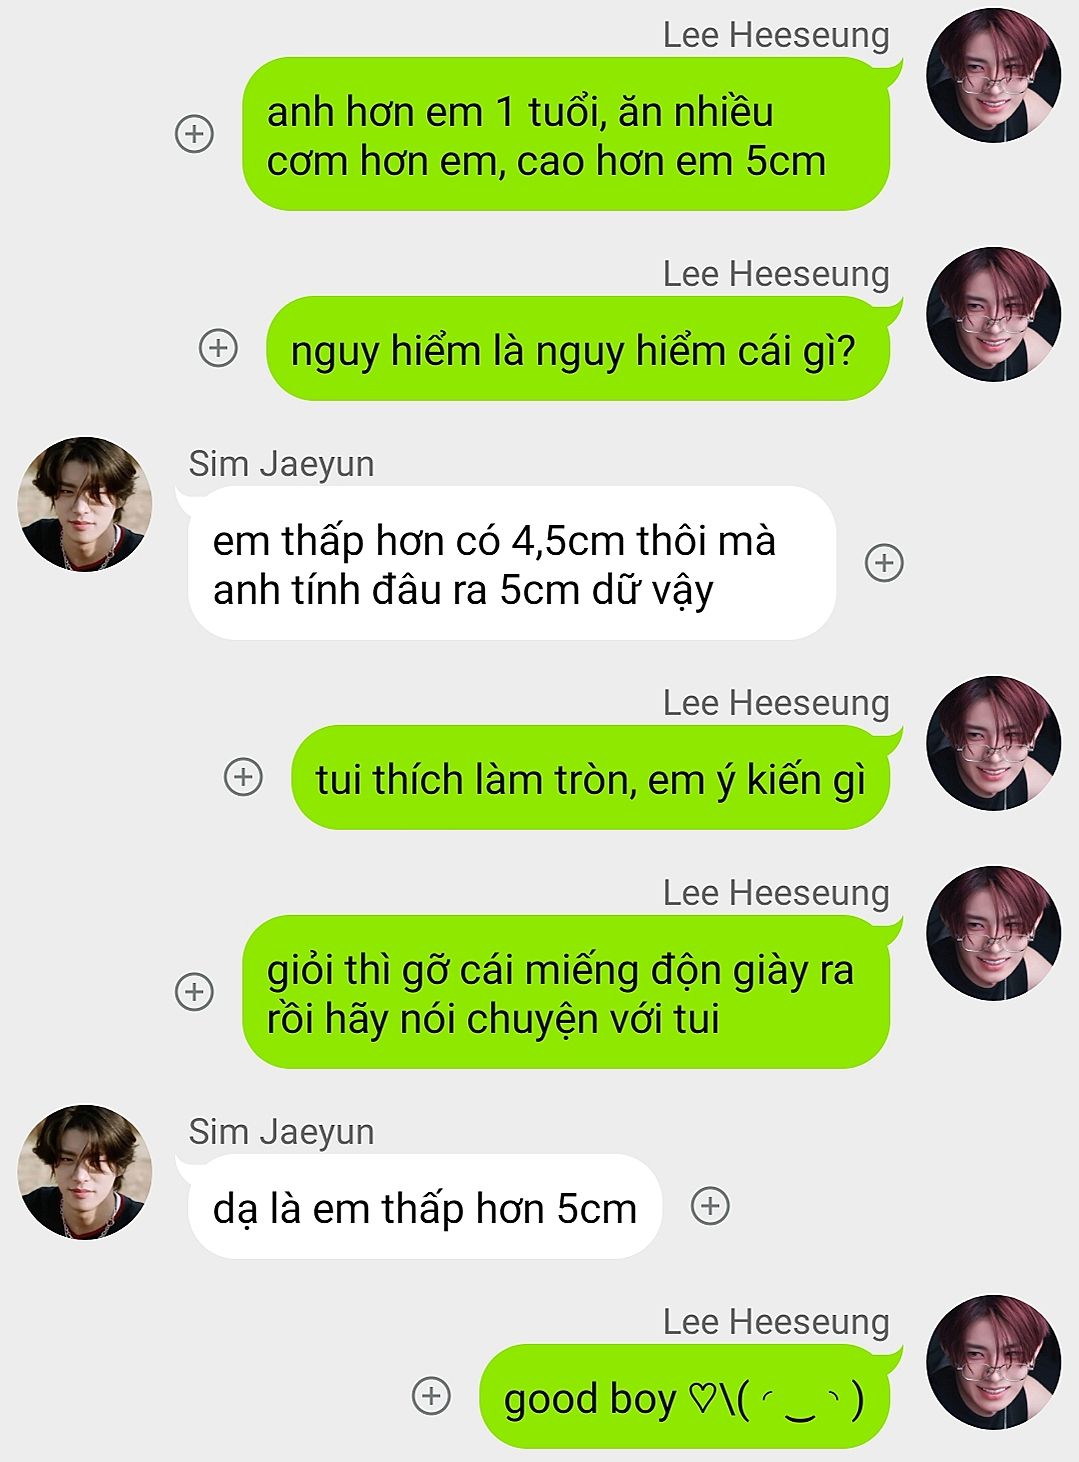Image resolution: width=1079 pixels, height=1462 pixels.
Task: Click plus icon beside 'em thấp hơn có 4,5cm' message
Action: (x=884, y=563)
